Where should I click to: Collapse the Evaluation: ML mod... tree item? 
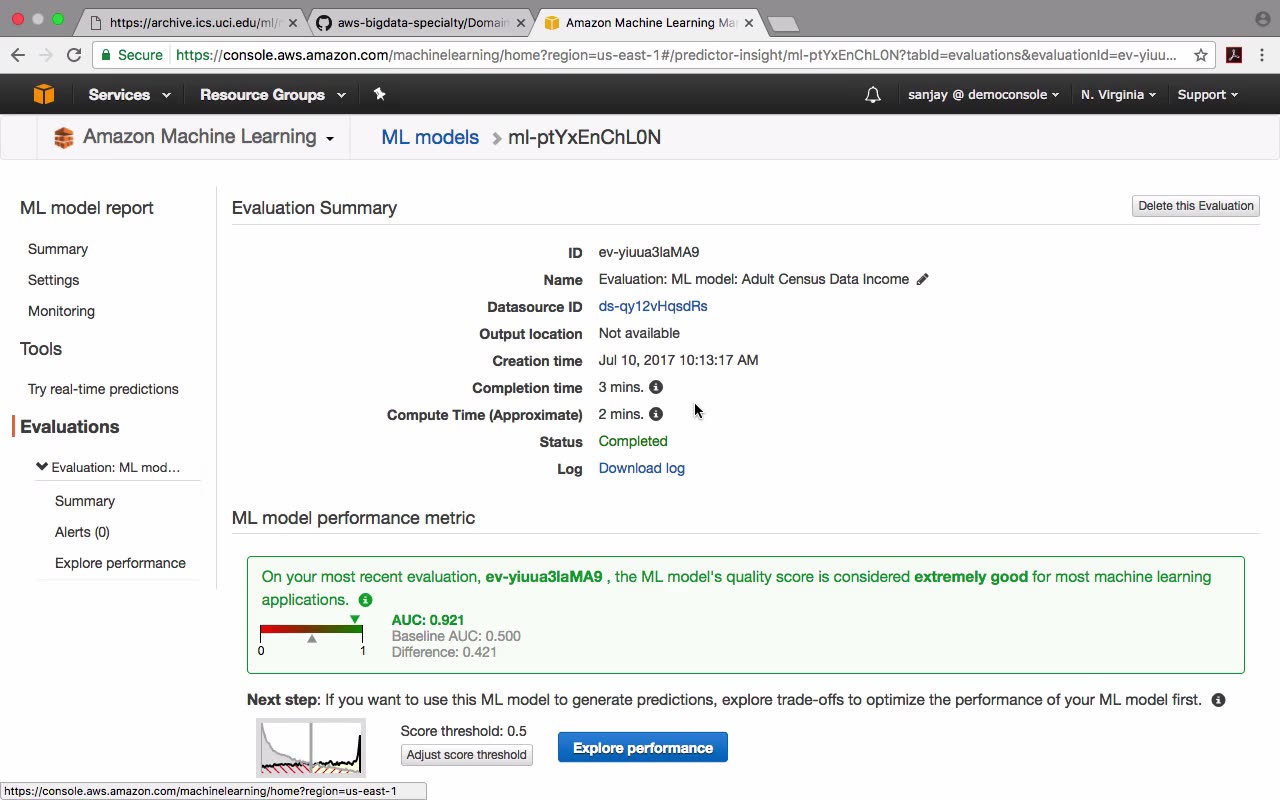coord(42,466)
